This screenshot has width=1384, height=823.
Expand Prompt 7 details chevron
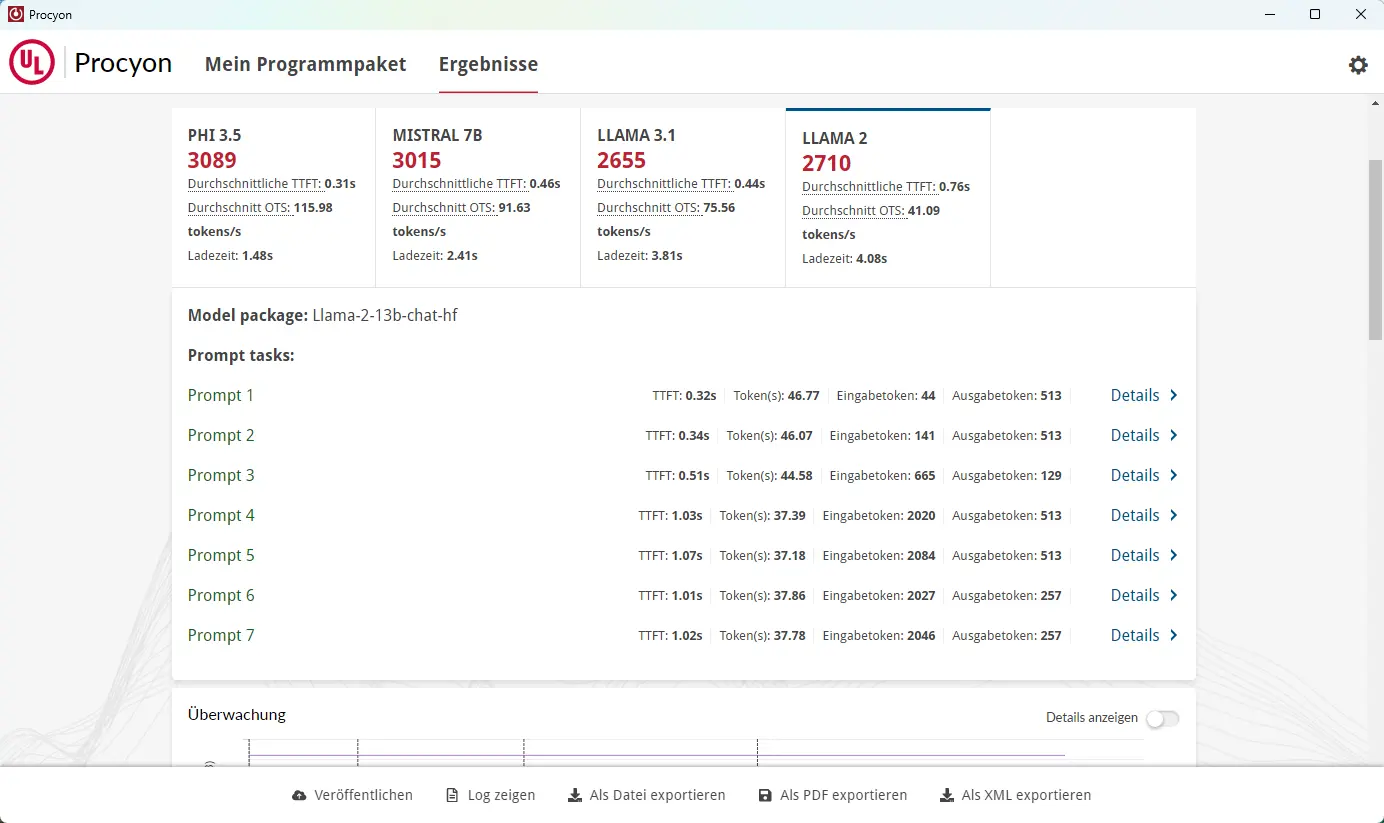coord(1174,636)
